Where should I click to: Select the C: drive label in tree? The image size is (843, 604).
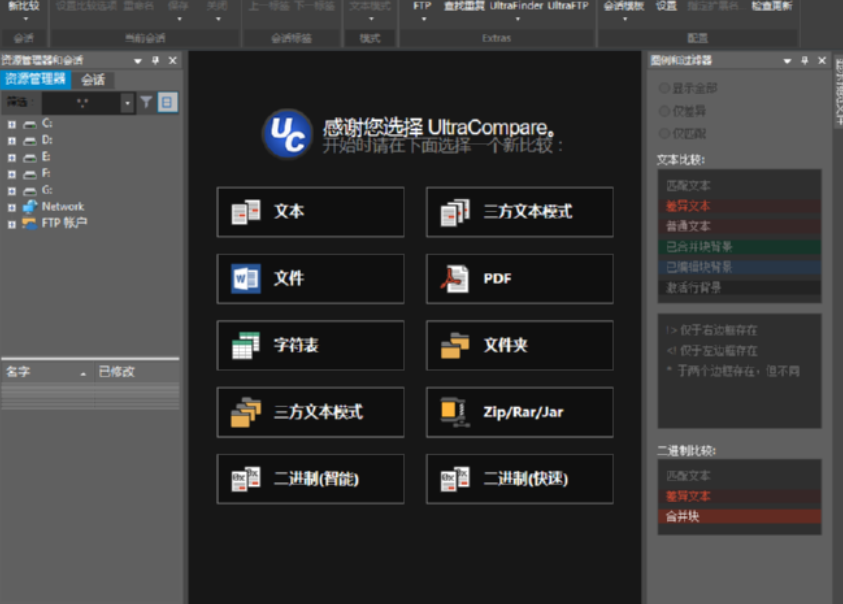[x=47, y=123]
